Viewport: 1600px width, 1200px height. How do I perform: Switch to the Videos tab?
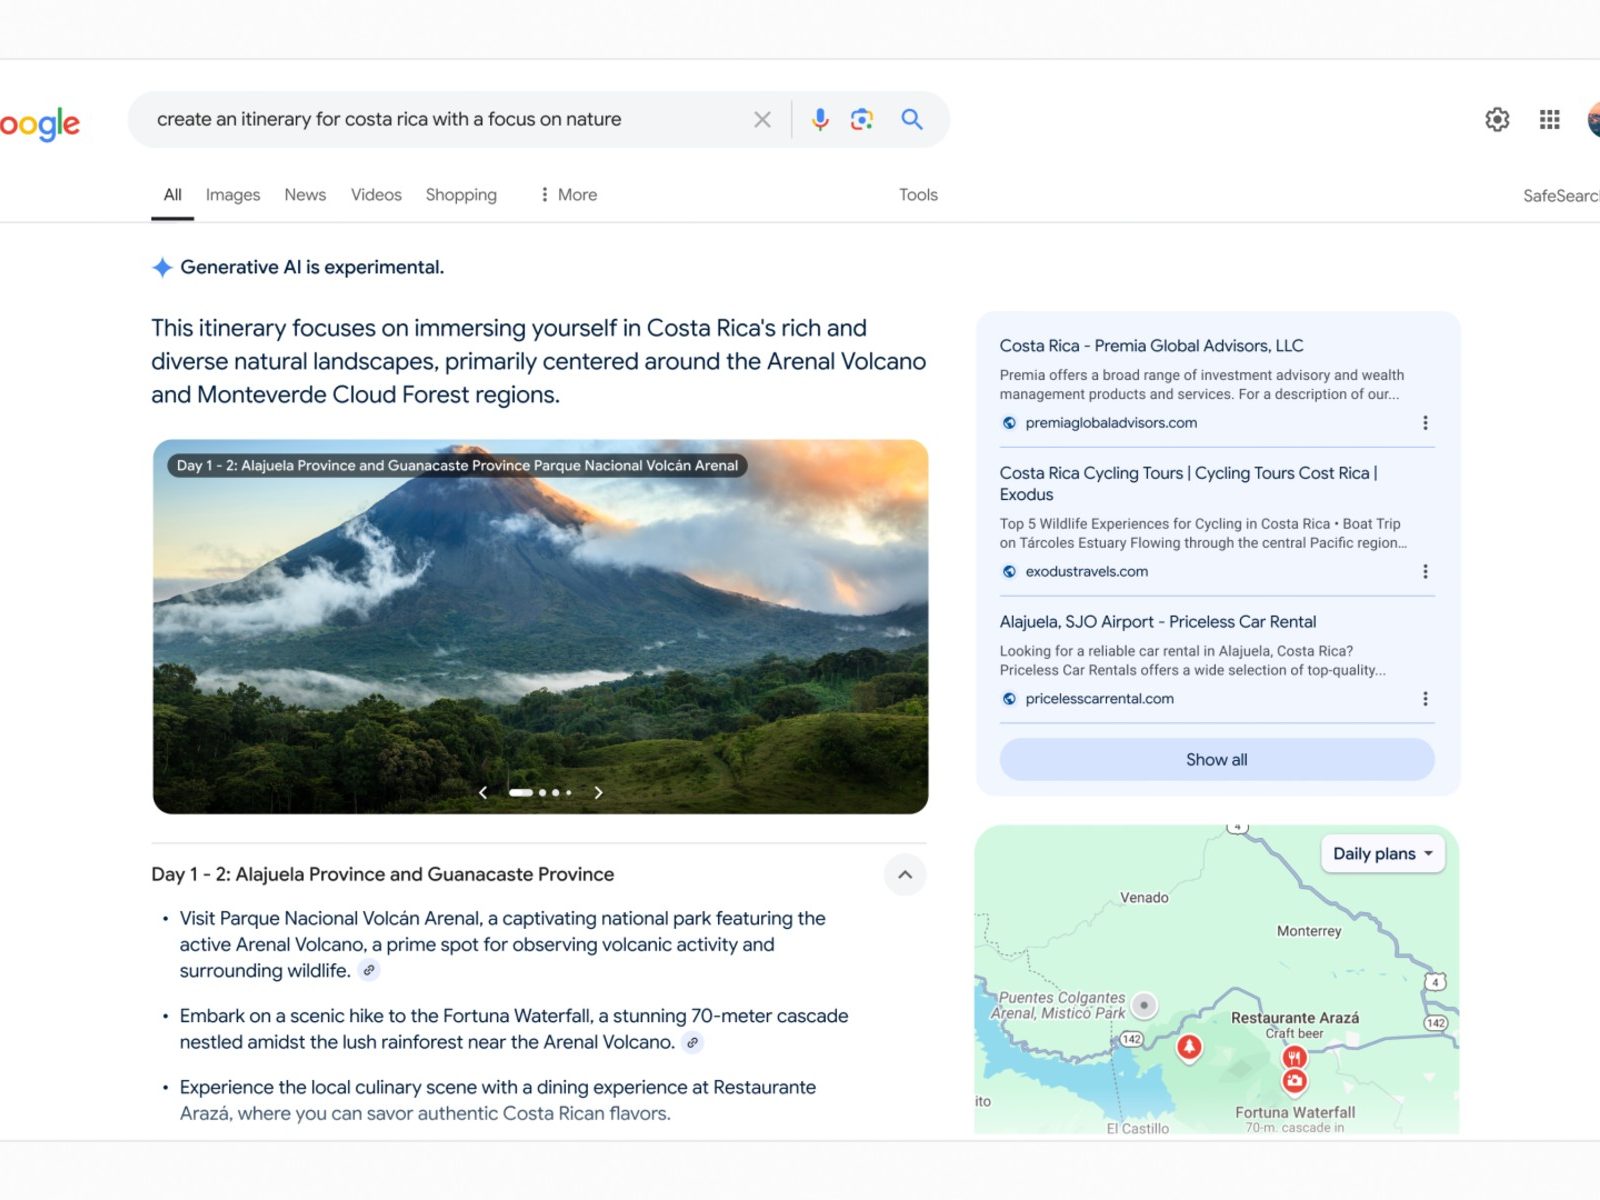376,195
